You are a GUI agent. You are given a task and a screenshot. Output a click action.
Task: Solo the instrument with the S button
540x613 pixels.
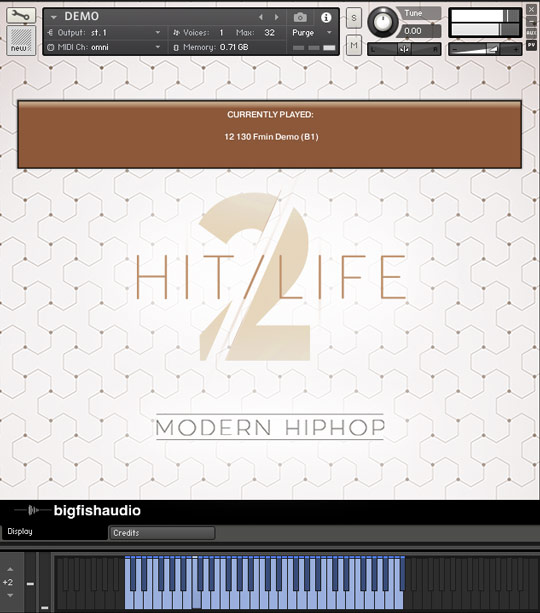pos(353,18)
